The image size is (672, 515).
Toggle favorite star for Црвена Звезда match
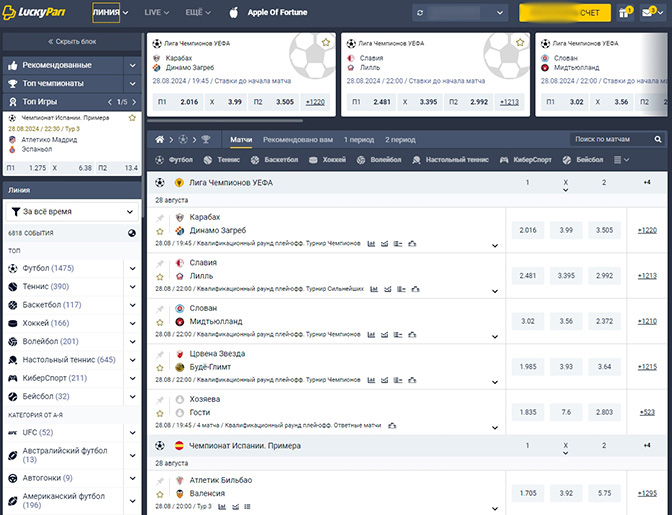point(160,367)
